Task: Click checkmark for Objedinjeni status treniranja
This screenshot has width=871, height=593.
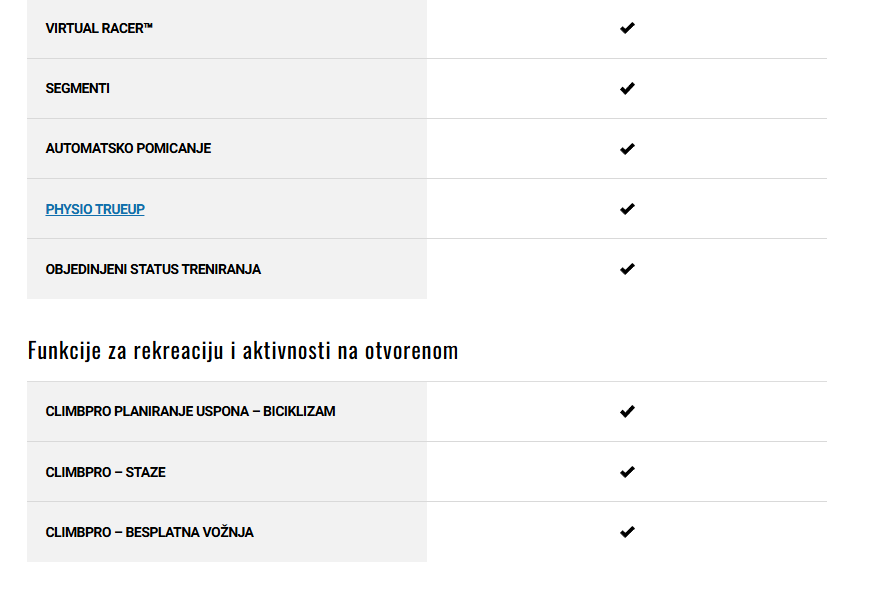Action: [627, 269]
